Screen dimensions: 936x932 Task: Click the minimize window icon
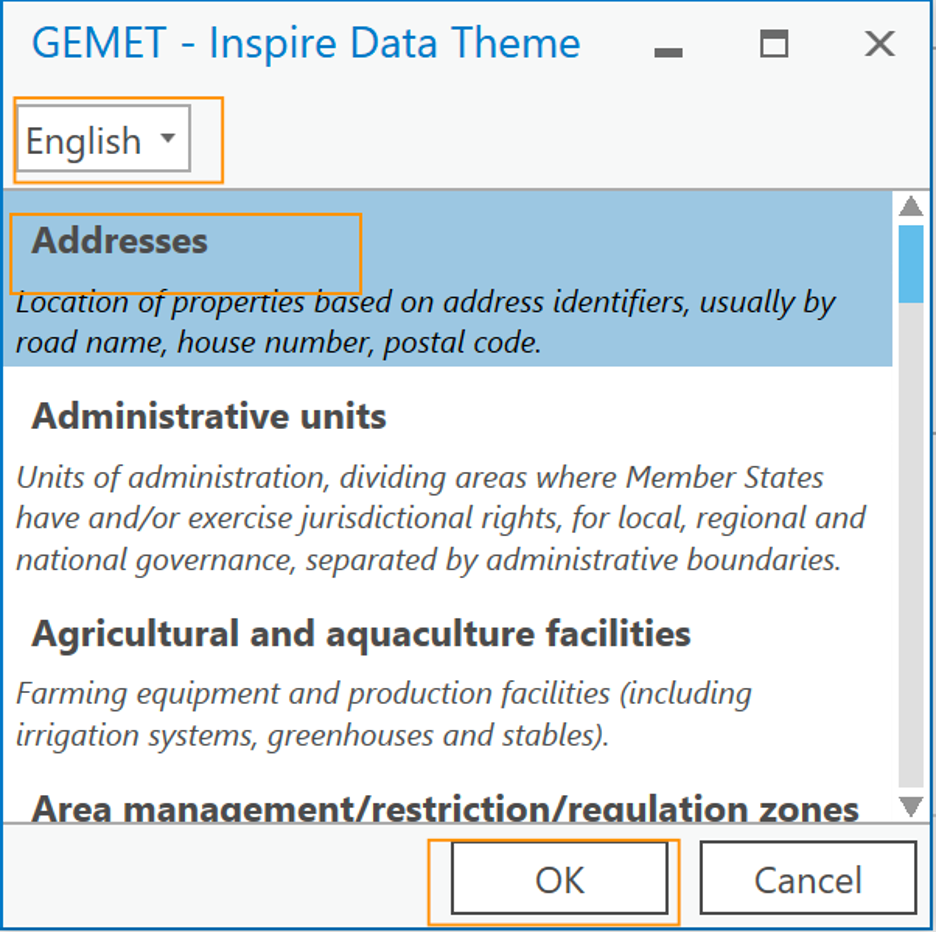pos(667,47)
